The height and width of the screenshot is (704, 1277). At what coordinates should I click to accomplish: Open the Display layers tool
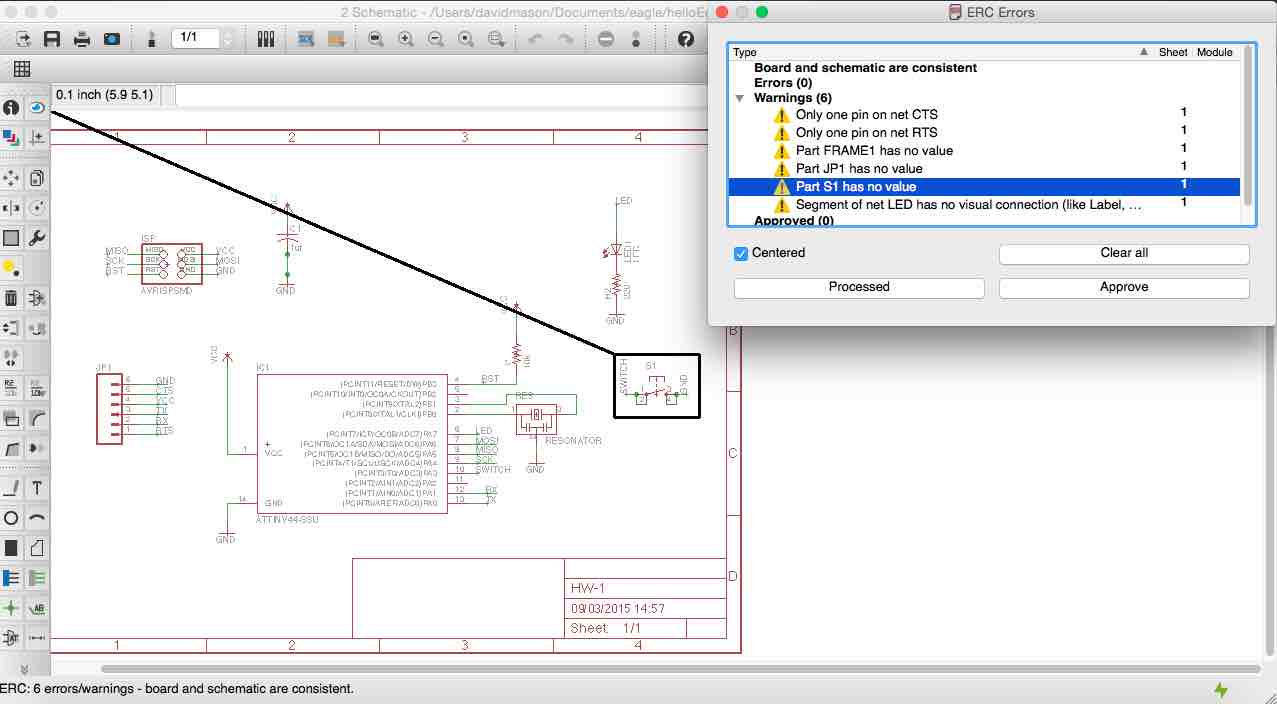[11, 137]
